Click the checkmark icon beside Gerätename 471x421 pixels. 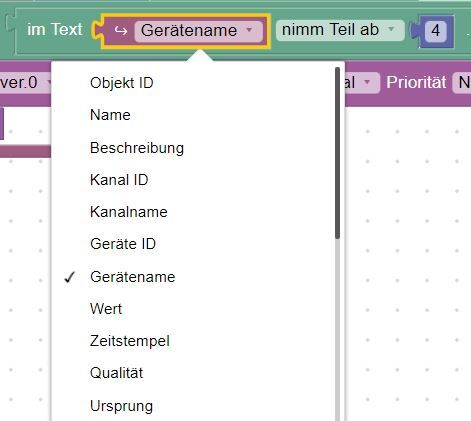[x=70, y=277]
